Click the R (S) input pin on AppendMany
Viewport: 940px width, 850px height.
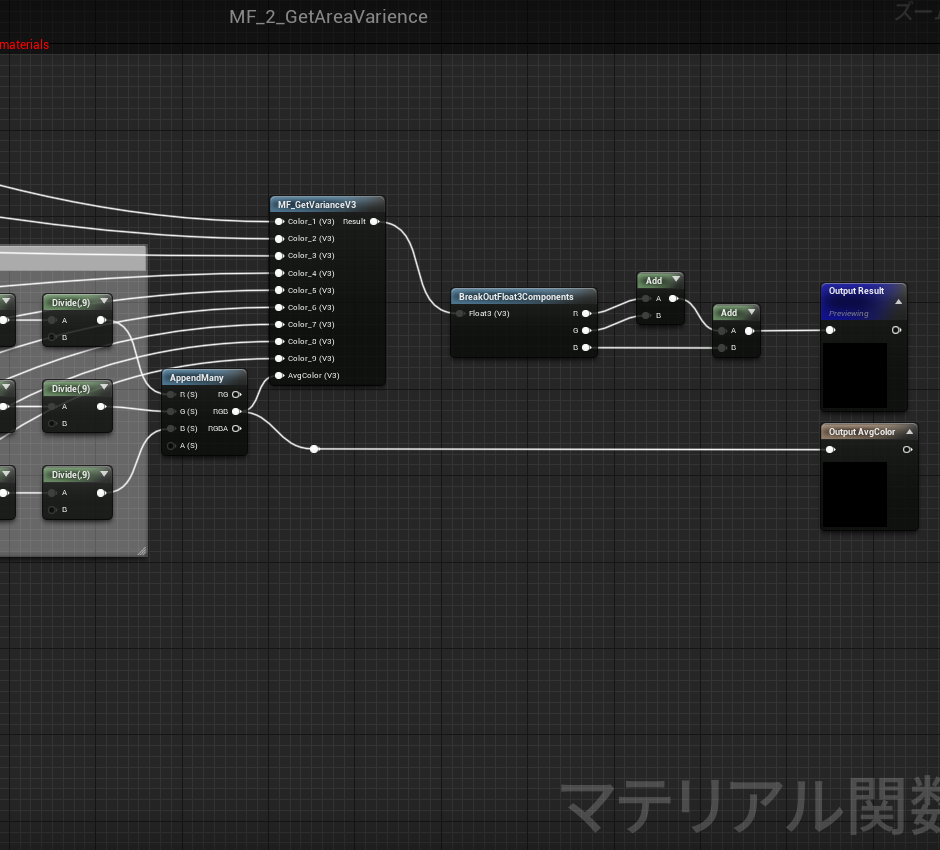[171, 394]
